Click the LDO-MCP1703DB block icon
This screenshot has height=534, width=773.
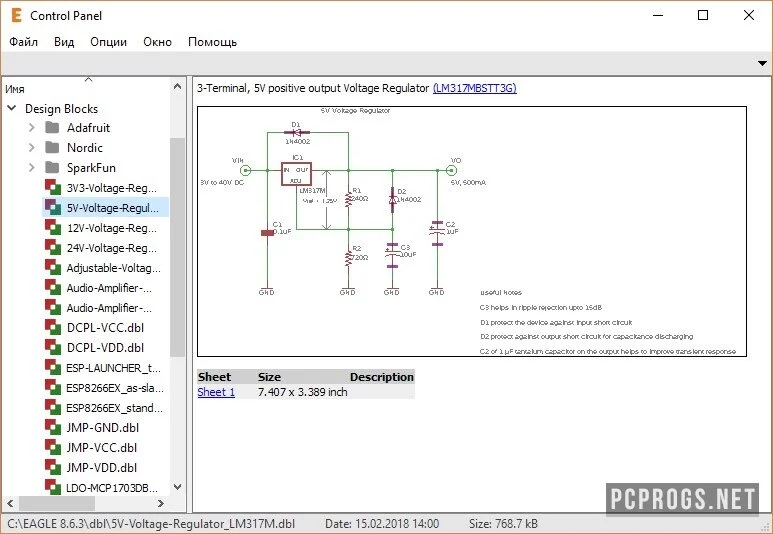53,487
